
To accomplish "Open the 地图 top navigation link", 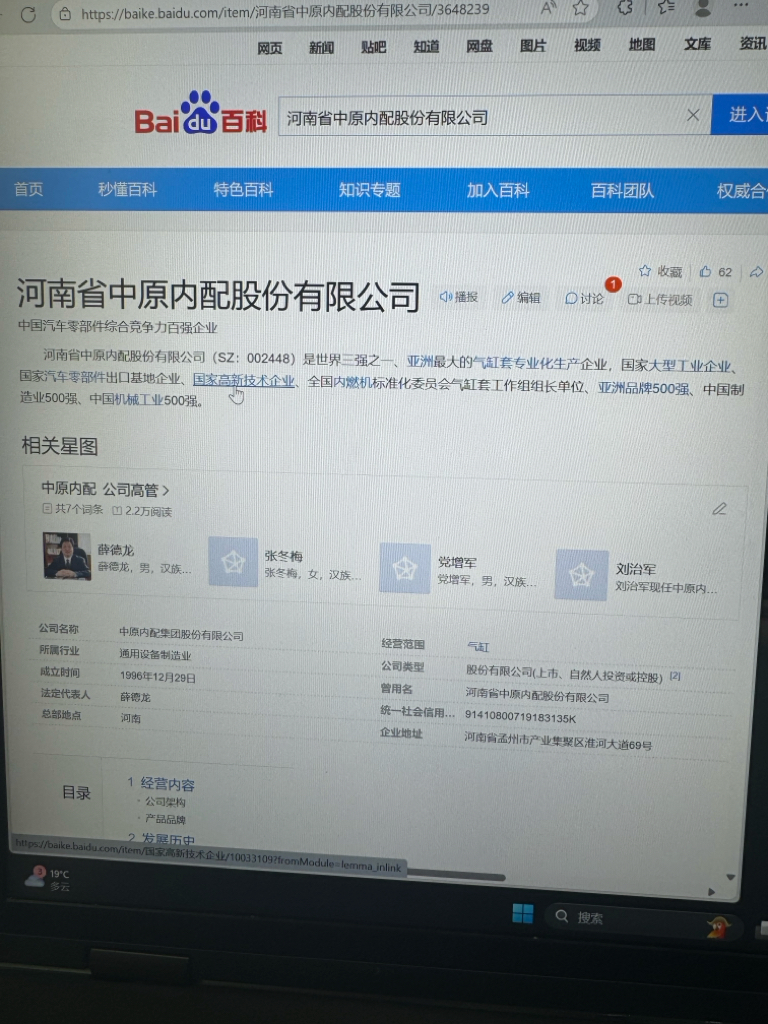I will pos(642,44).
